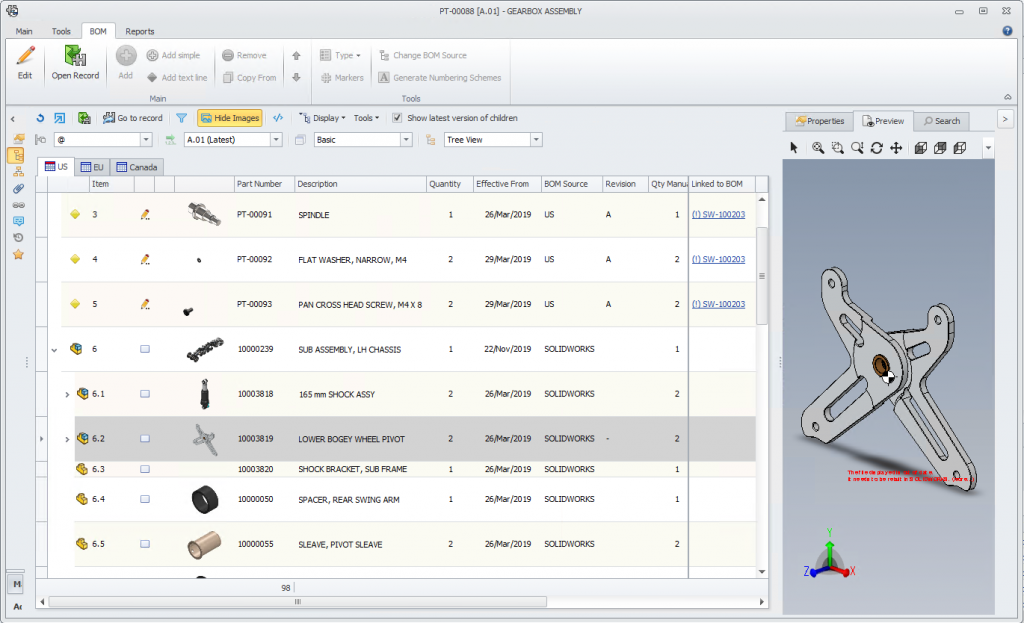Click the refresh icon in the BOM toolbar
Viewport: 1024px width, 623px height.
pyautogui.click(x=41, y=118)
